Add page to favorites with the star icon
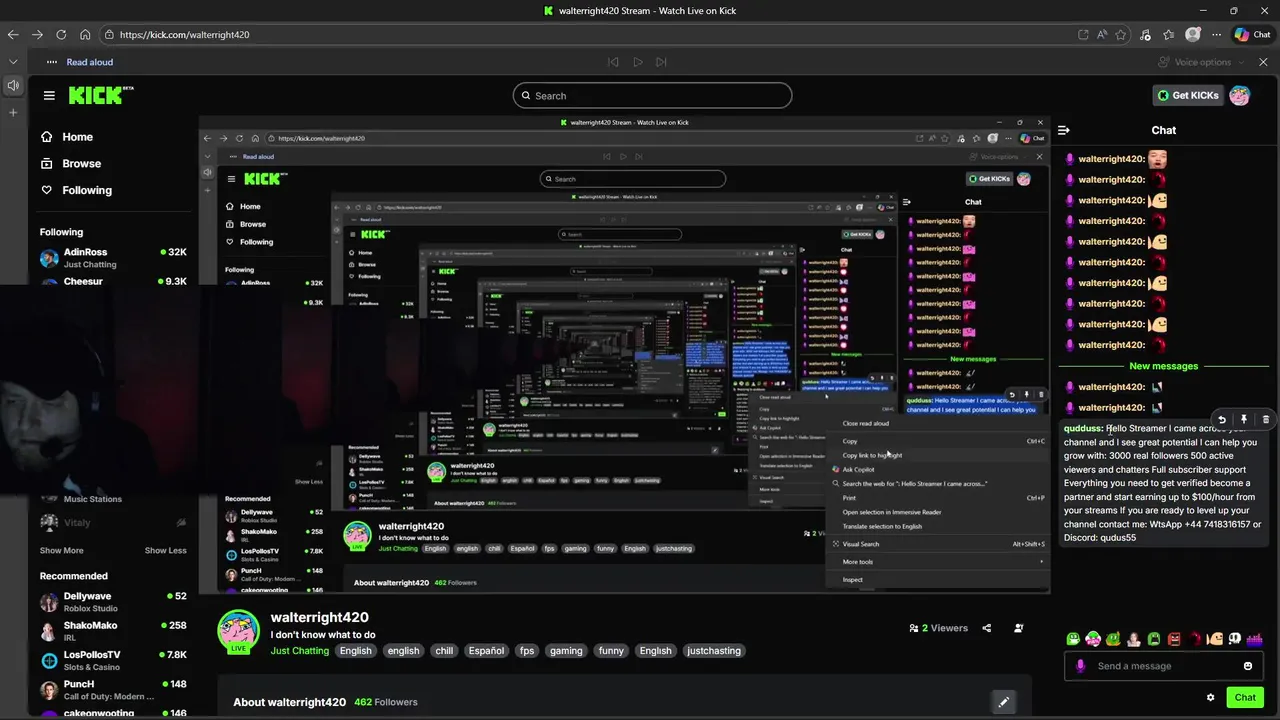This screenshot has height=720, width=1280. pyautogui.click(x=1121, y=34)
